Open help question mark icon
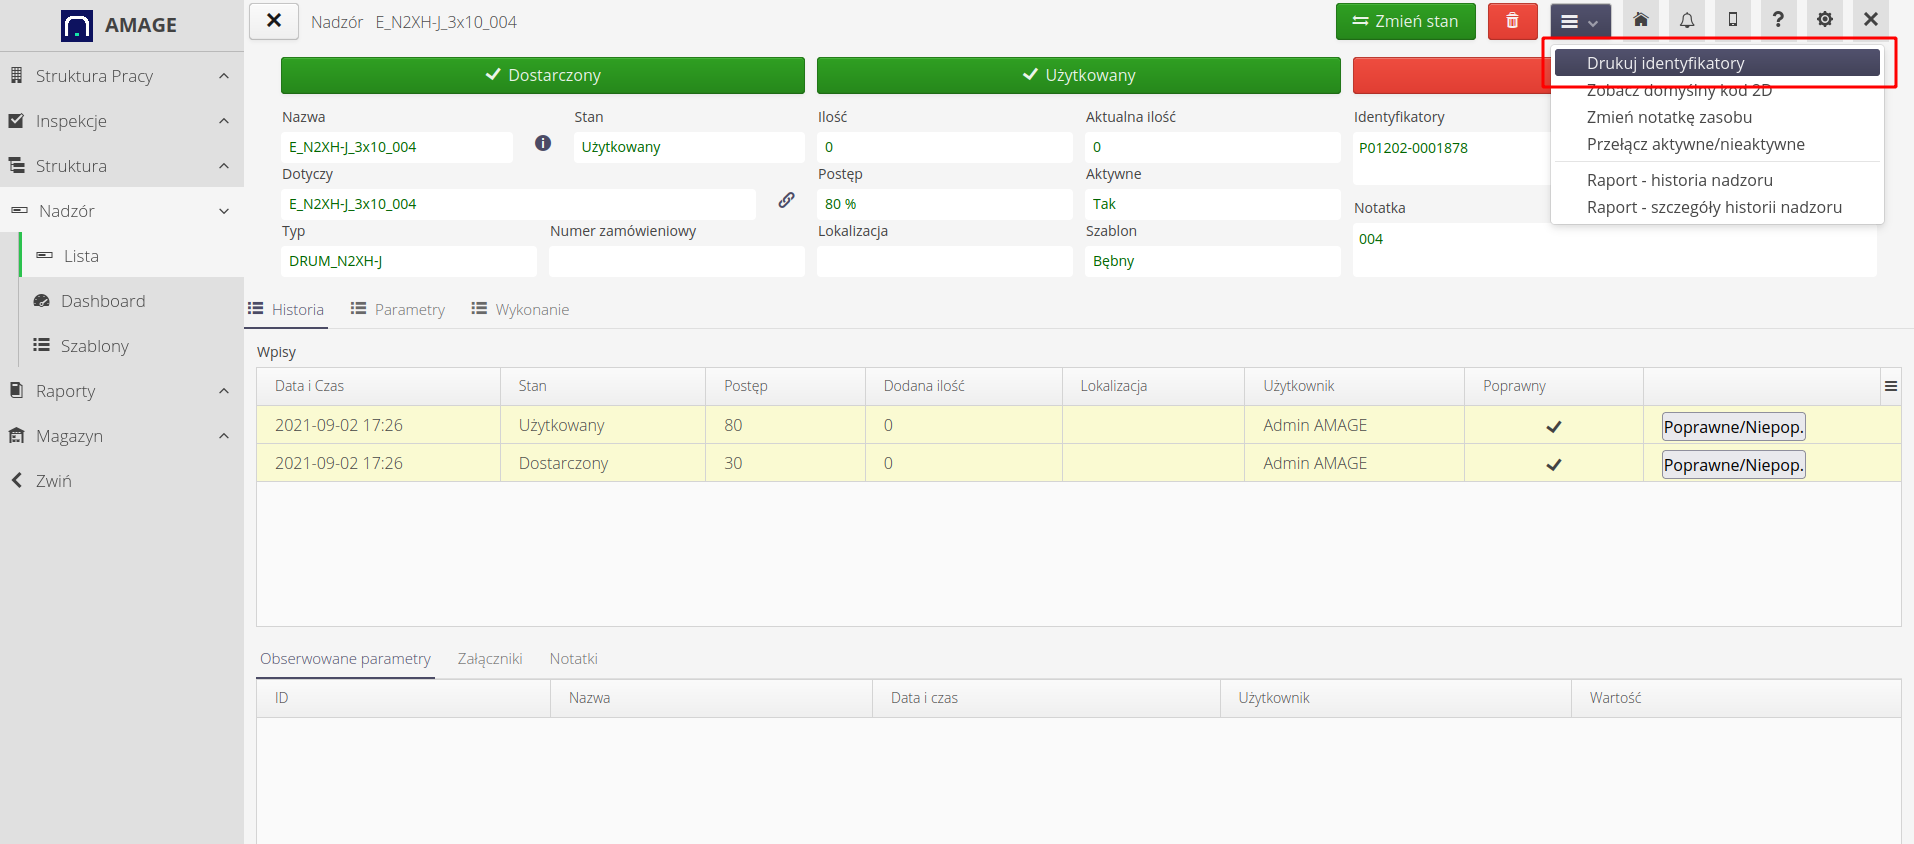Screen dimensions: 1914x844 click(1778, 20)
